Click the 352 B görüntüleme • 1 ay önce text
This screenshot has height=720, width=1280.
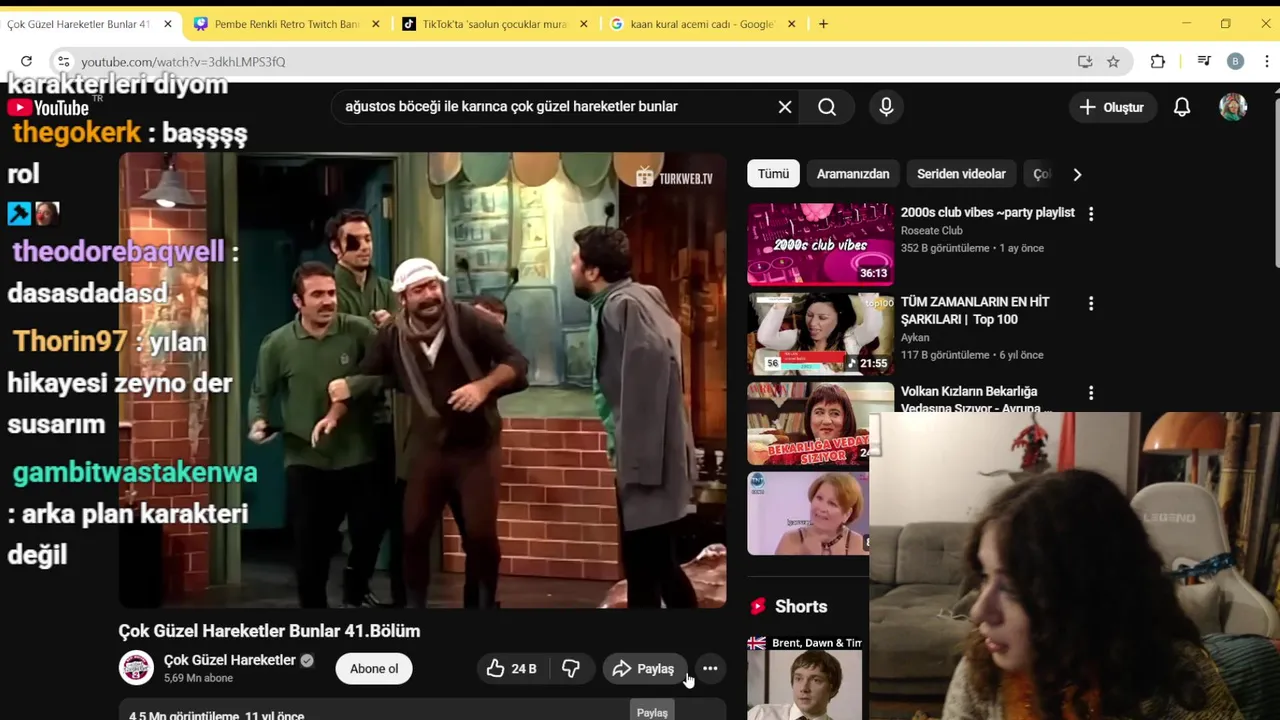[x=972, y=248]
